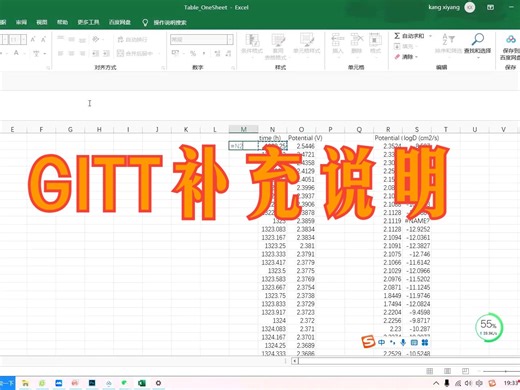Click the kang xiyang account name

pos(444,7)
